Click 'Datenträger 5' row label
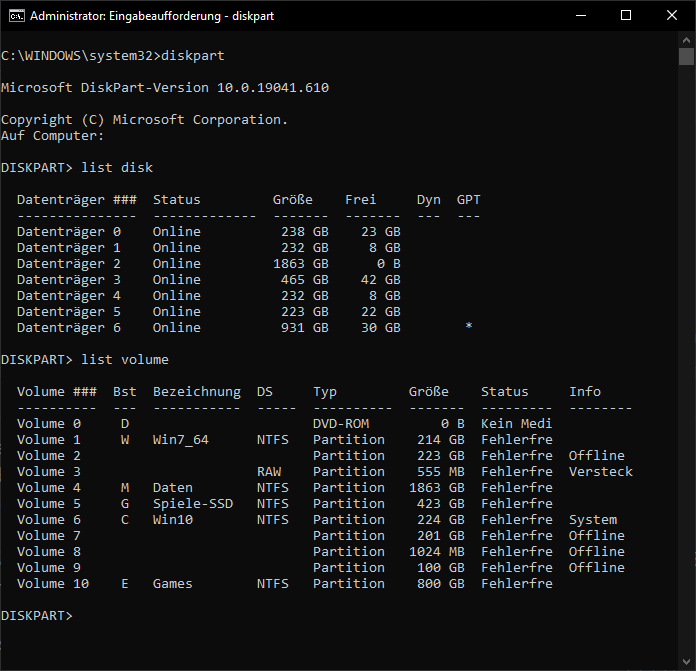Screen dimensions: 696x671 [69, 312]
